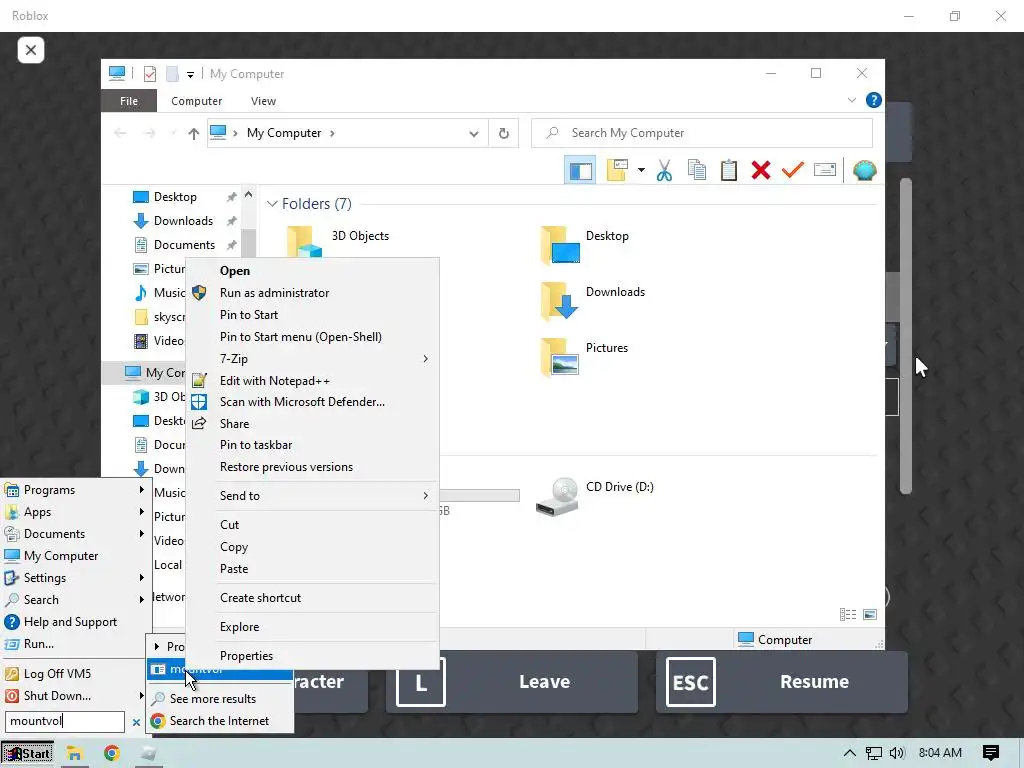
Task: Expand Settings submenu in Start menu
Action: (x=141, y=578)
